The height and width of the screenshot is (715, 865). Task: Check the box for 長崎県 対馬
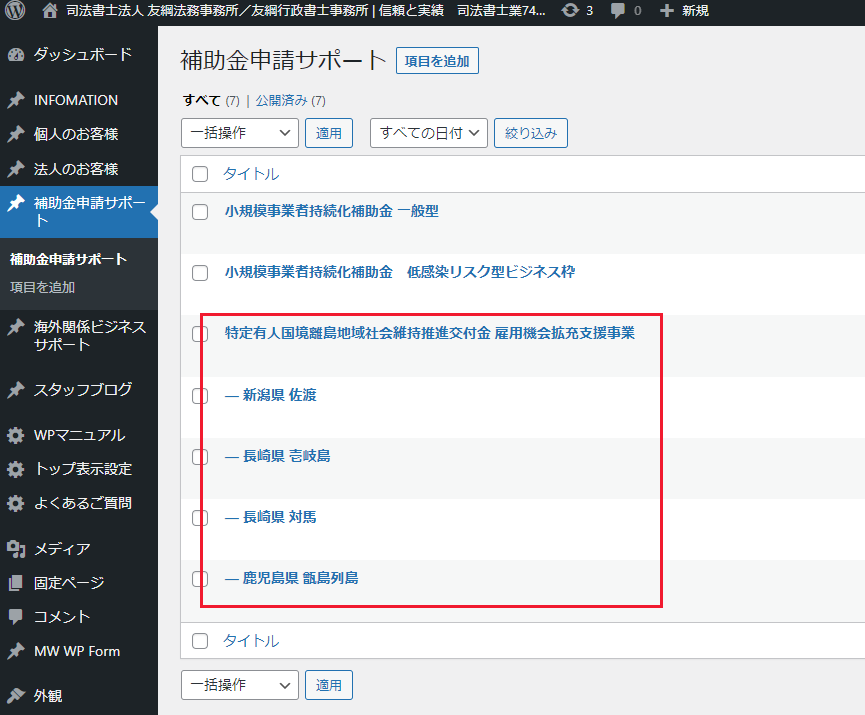(200, 517)
